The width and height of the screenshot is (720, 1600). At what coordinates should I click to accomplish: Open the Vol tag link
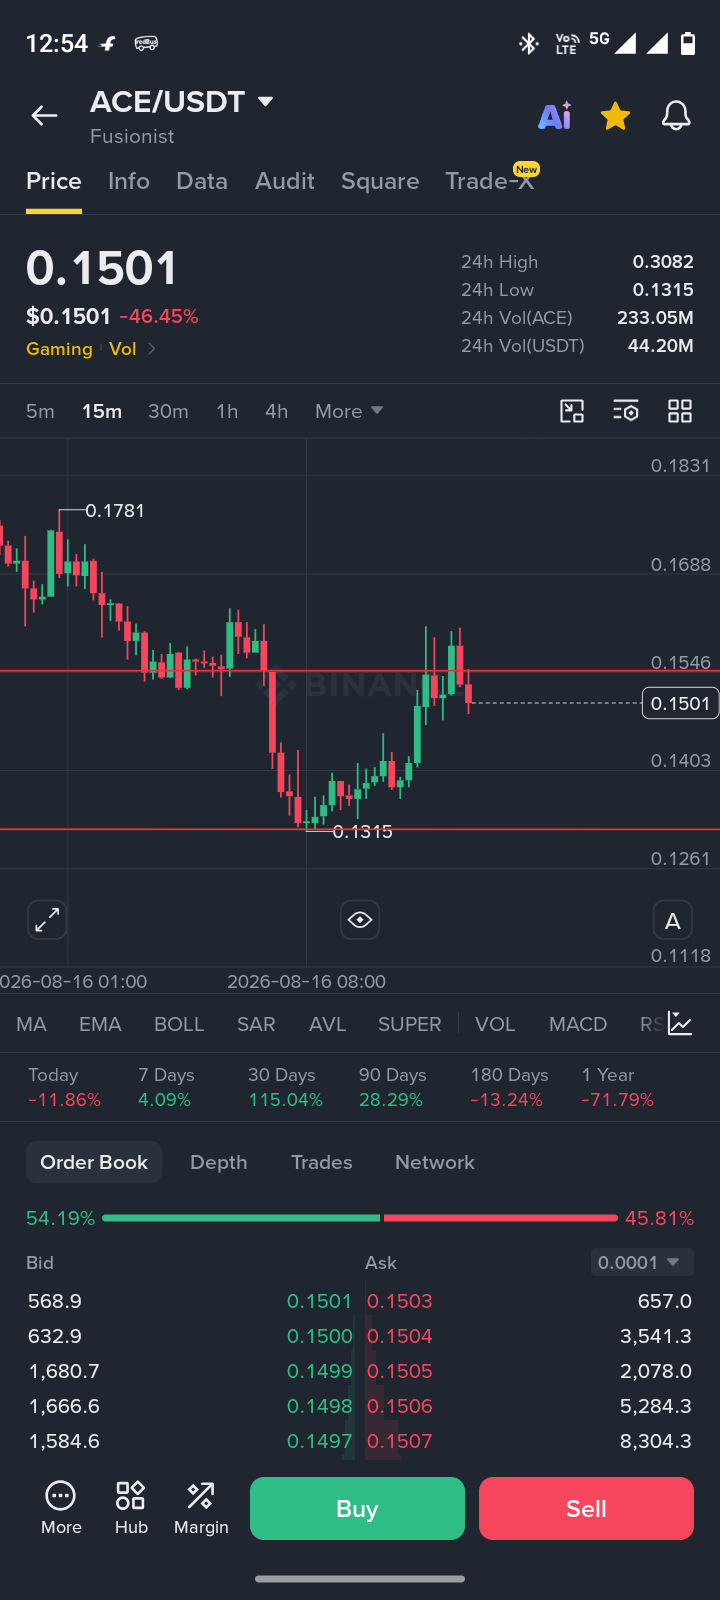coord(123,349)
